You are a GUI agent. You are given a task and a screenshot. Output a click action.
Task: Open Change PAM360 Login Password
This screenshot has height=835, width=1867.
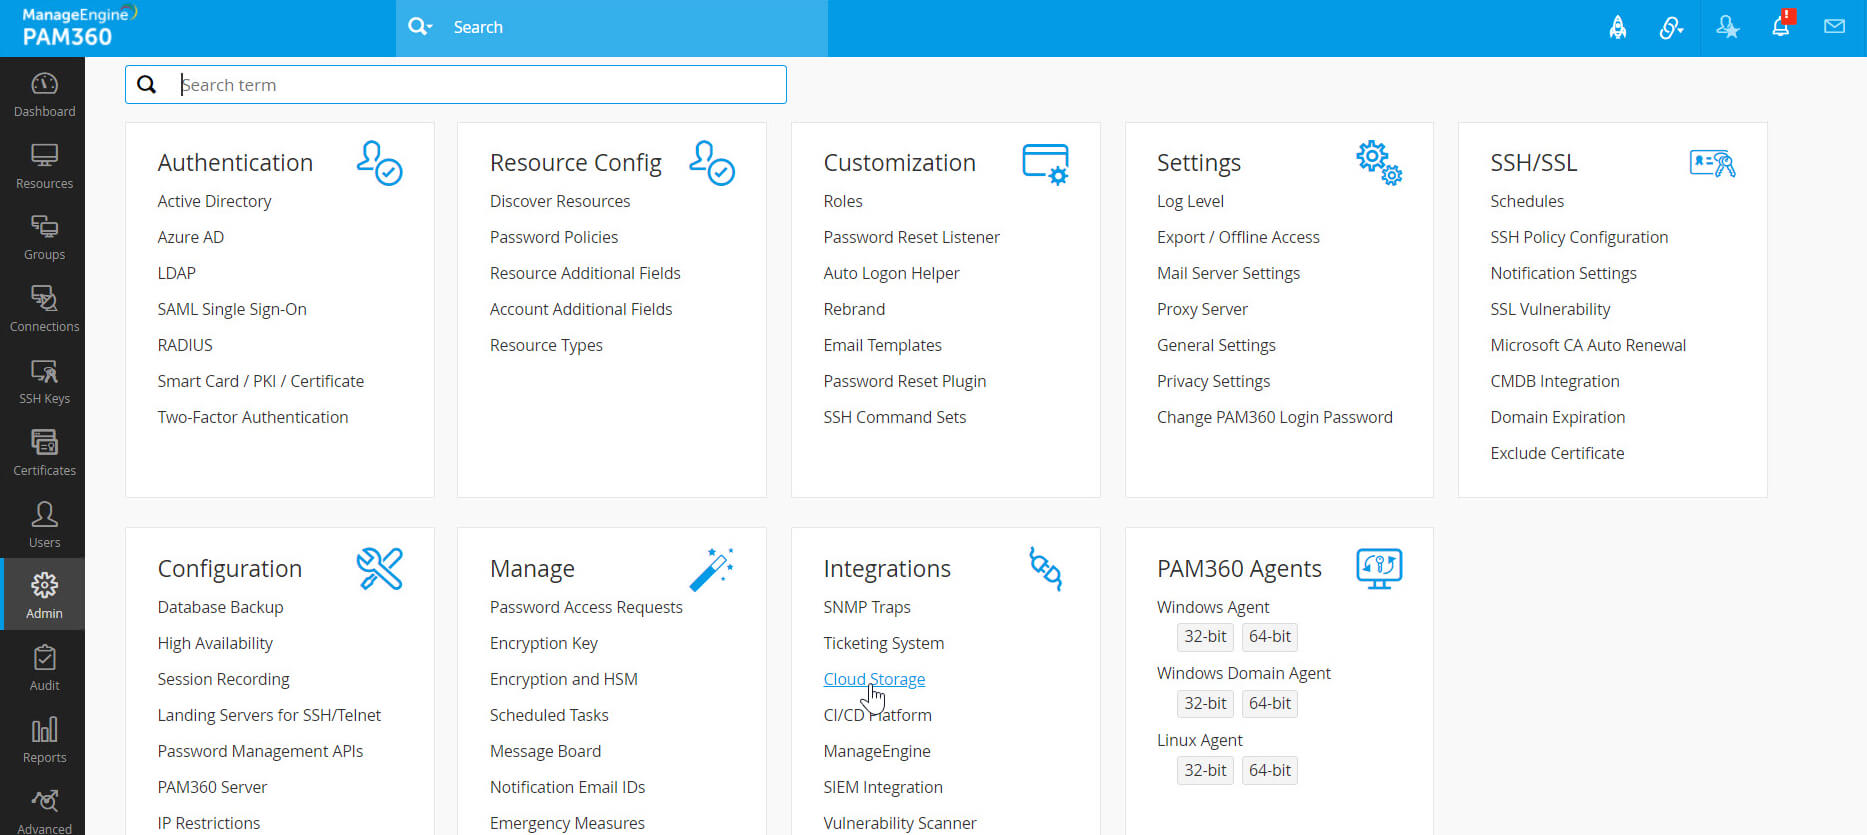(1275, 417)
